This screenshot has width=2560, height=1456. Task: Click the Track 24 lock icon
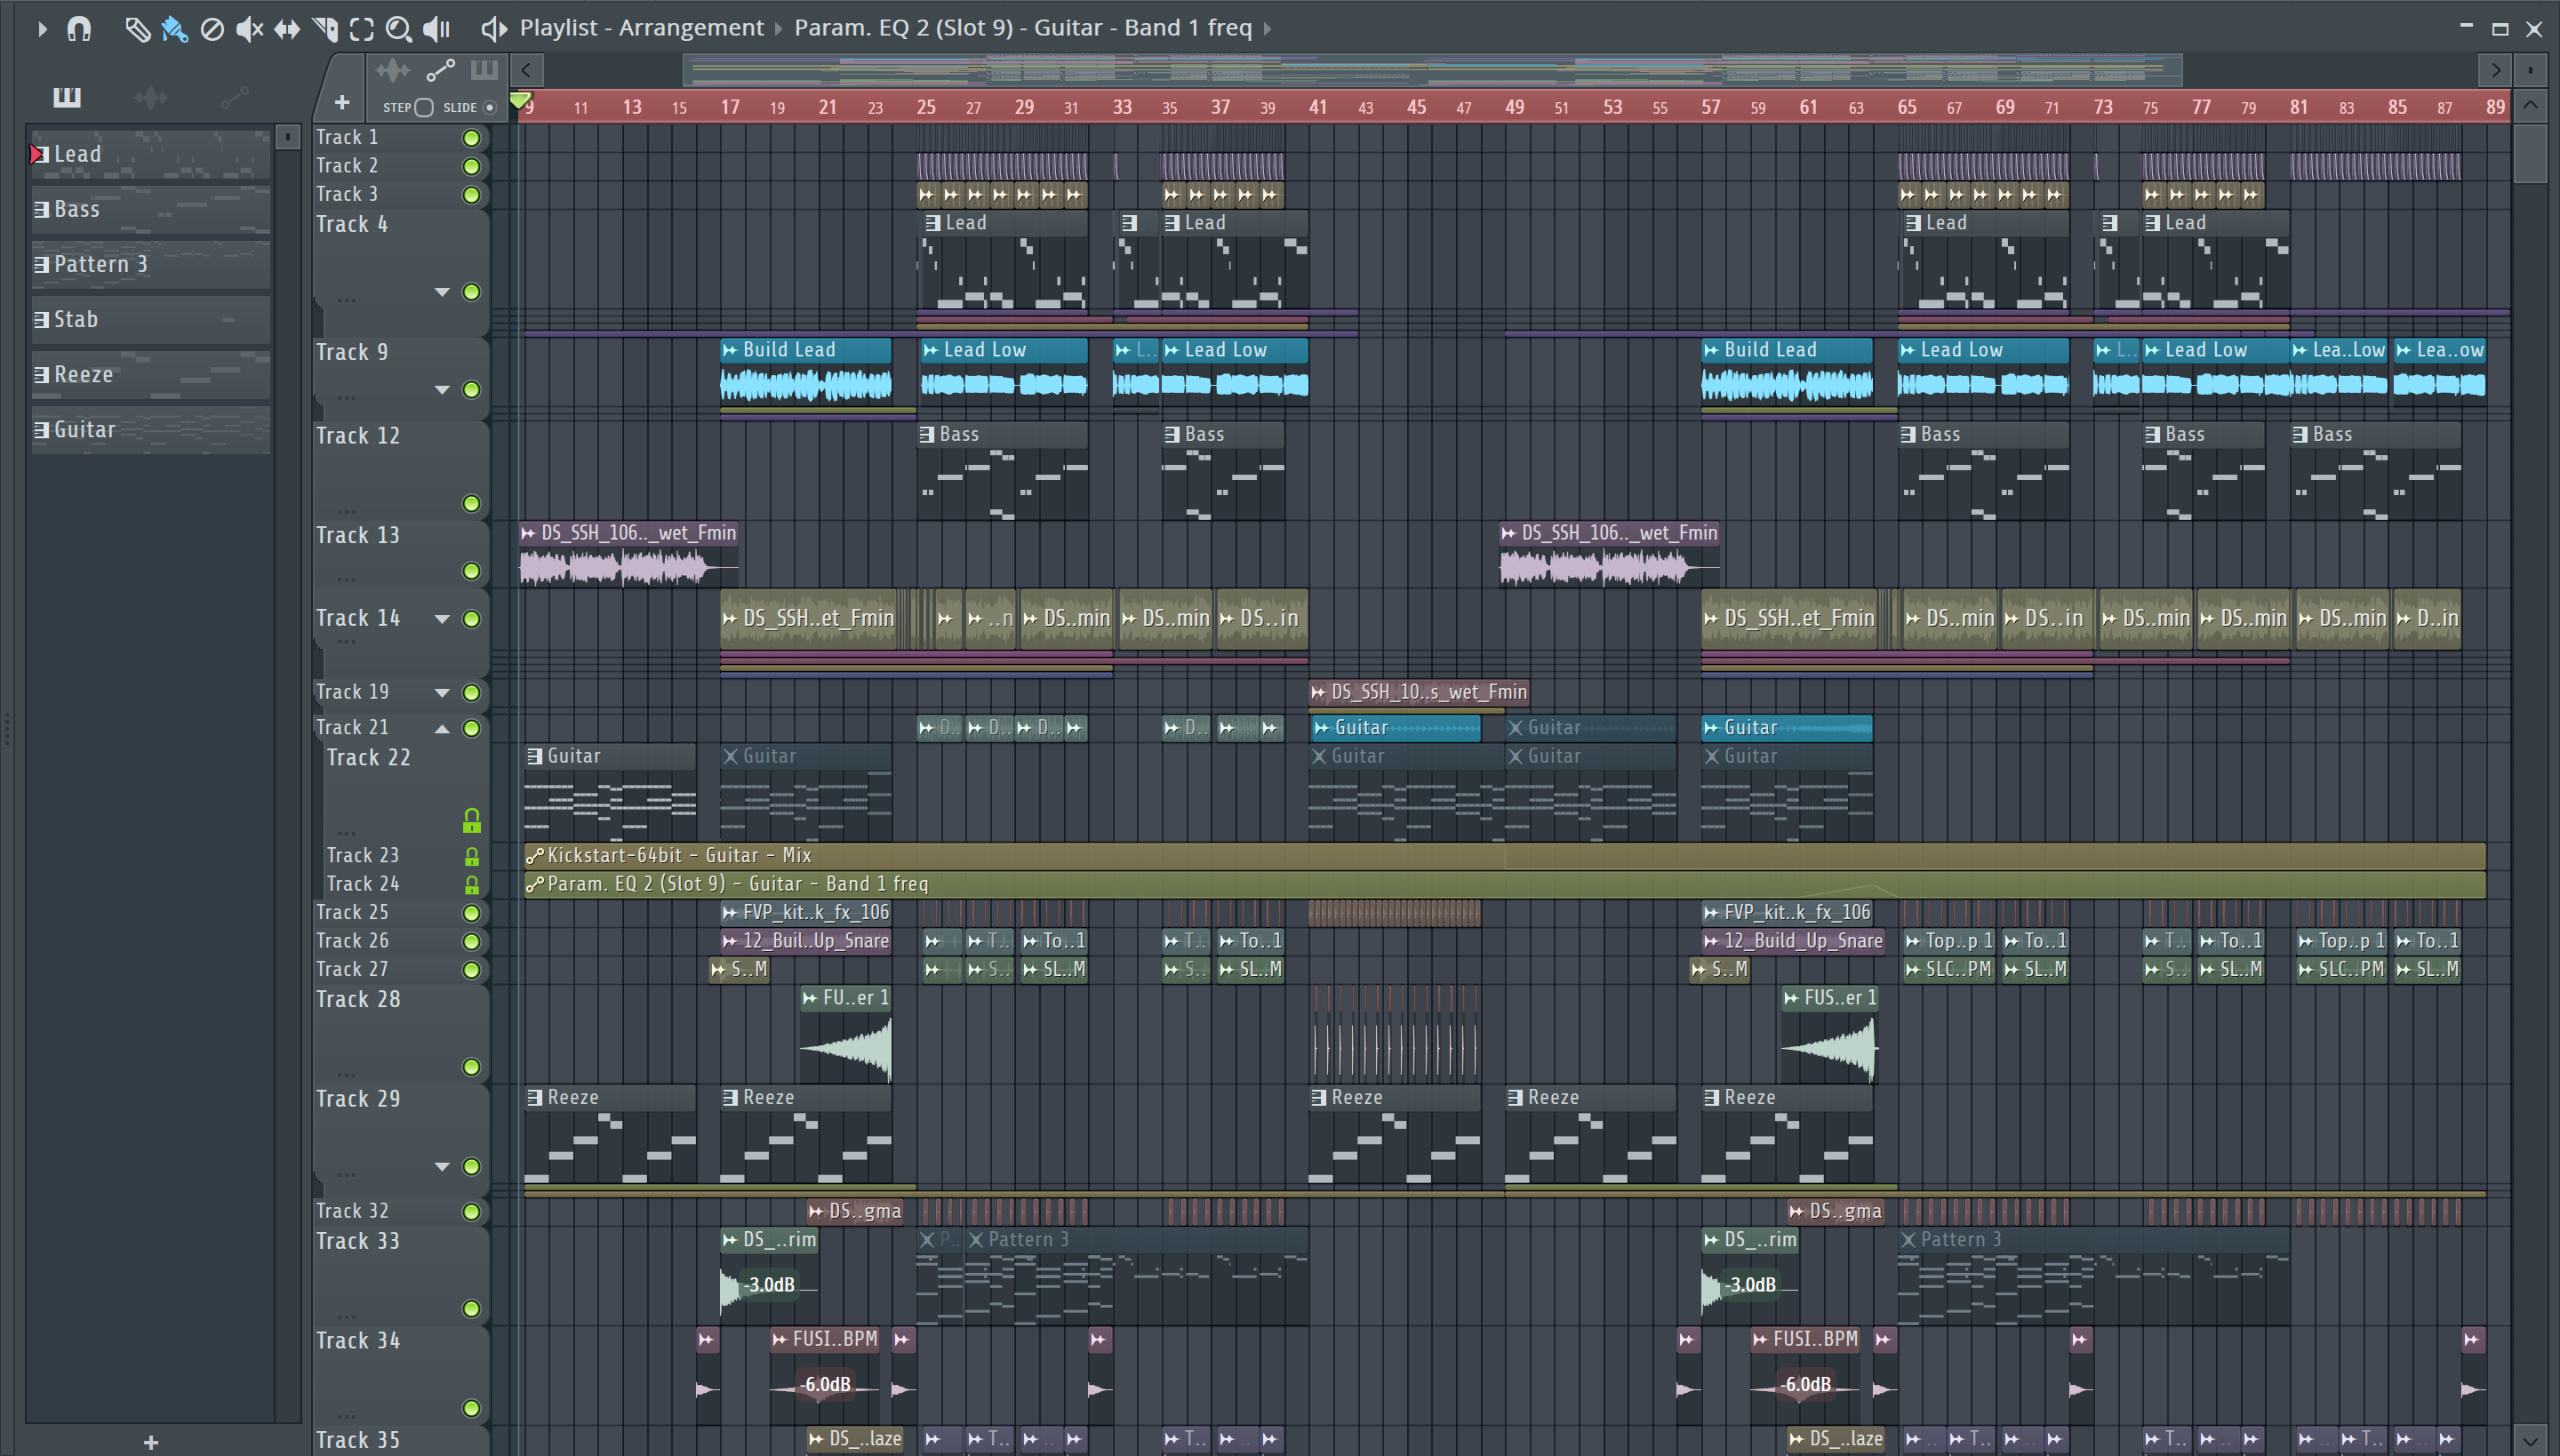click(x=472, y=885)
